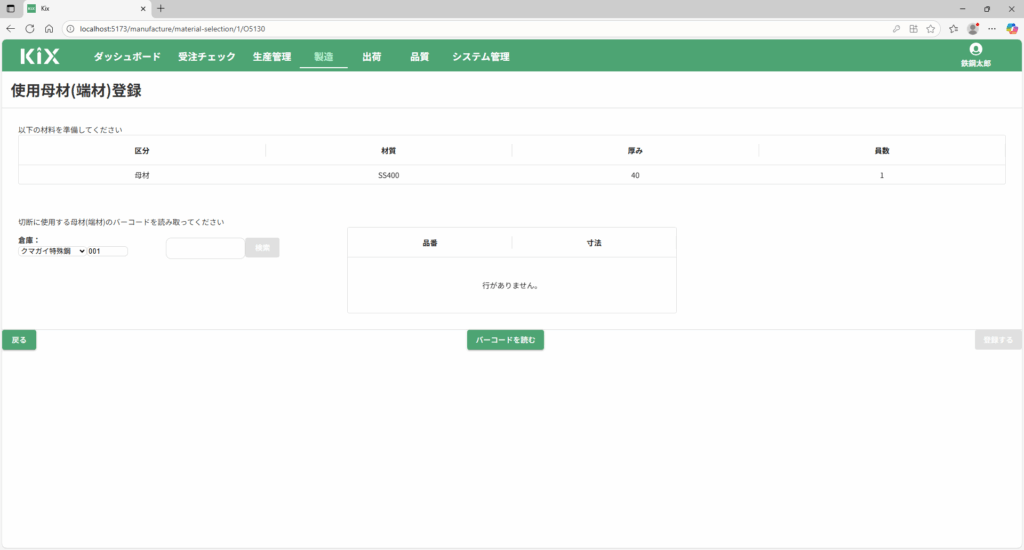1024x550 pixels.
Task: Click the 001 warehouse code field
Action: (x=108, y=251)
